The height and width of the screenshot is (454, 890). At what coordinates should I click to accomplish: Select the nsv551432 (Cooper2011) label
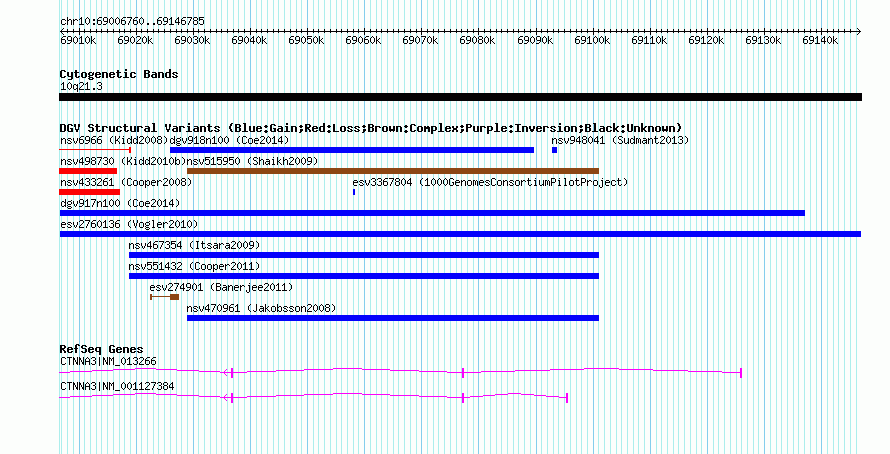pos(194,266)
